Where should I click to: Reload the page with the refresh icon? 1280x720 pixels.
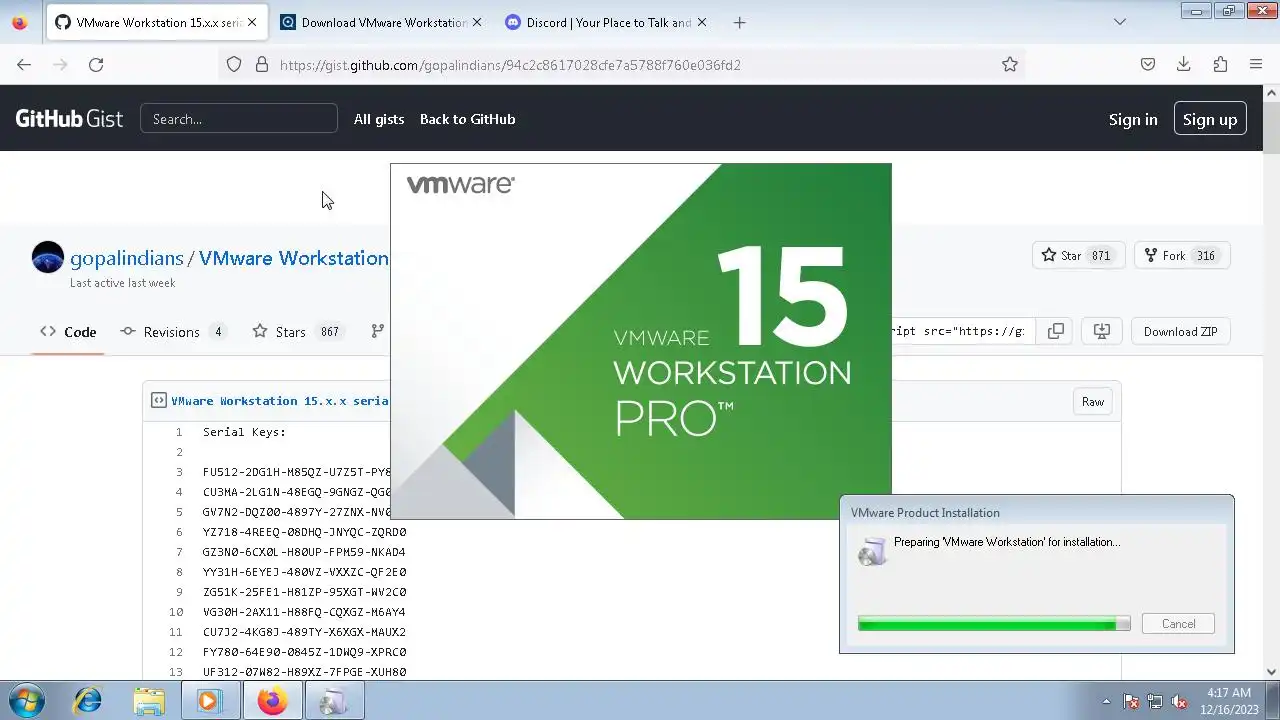point(96,64)
